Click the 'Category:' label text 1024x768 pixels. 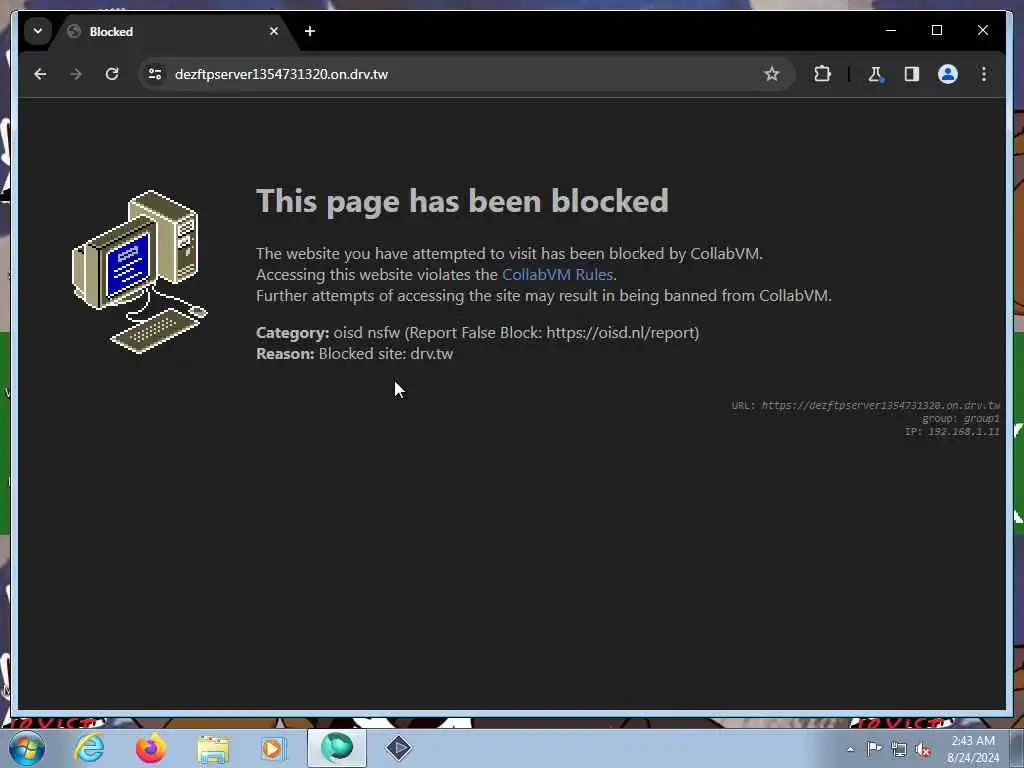pos(293,333)
